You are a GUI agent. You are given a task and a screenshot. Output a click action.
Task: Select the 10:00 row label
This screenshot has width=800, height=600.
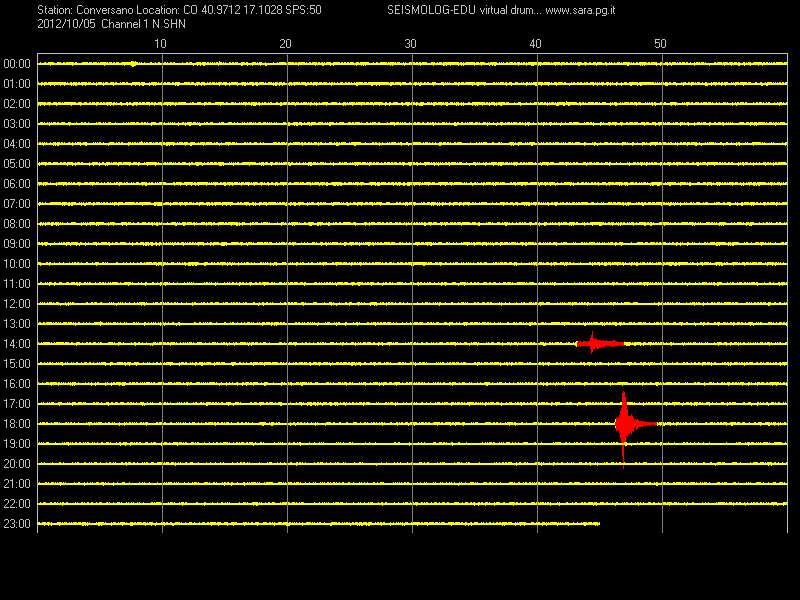[17, 264]
